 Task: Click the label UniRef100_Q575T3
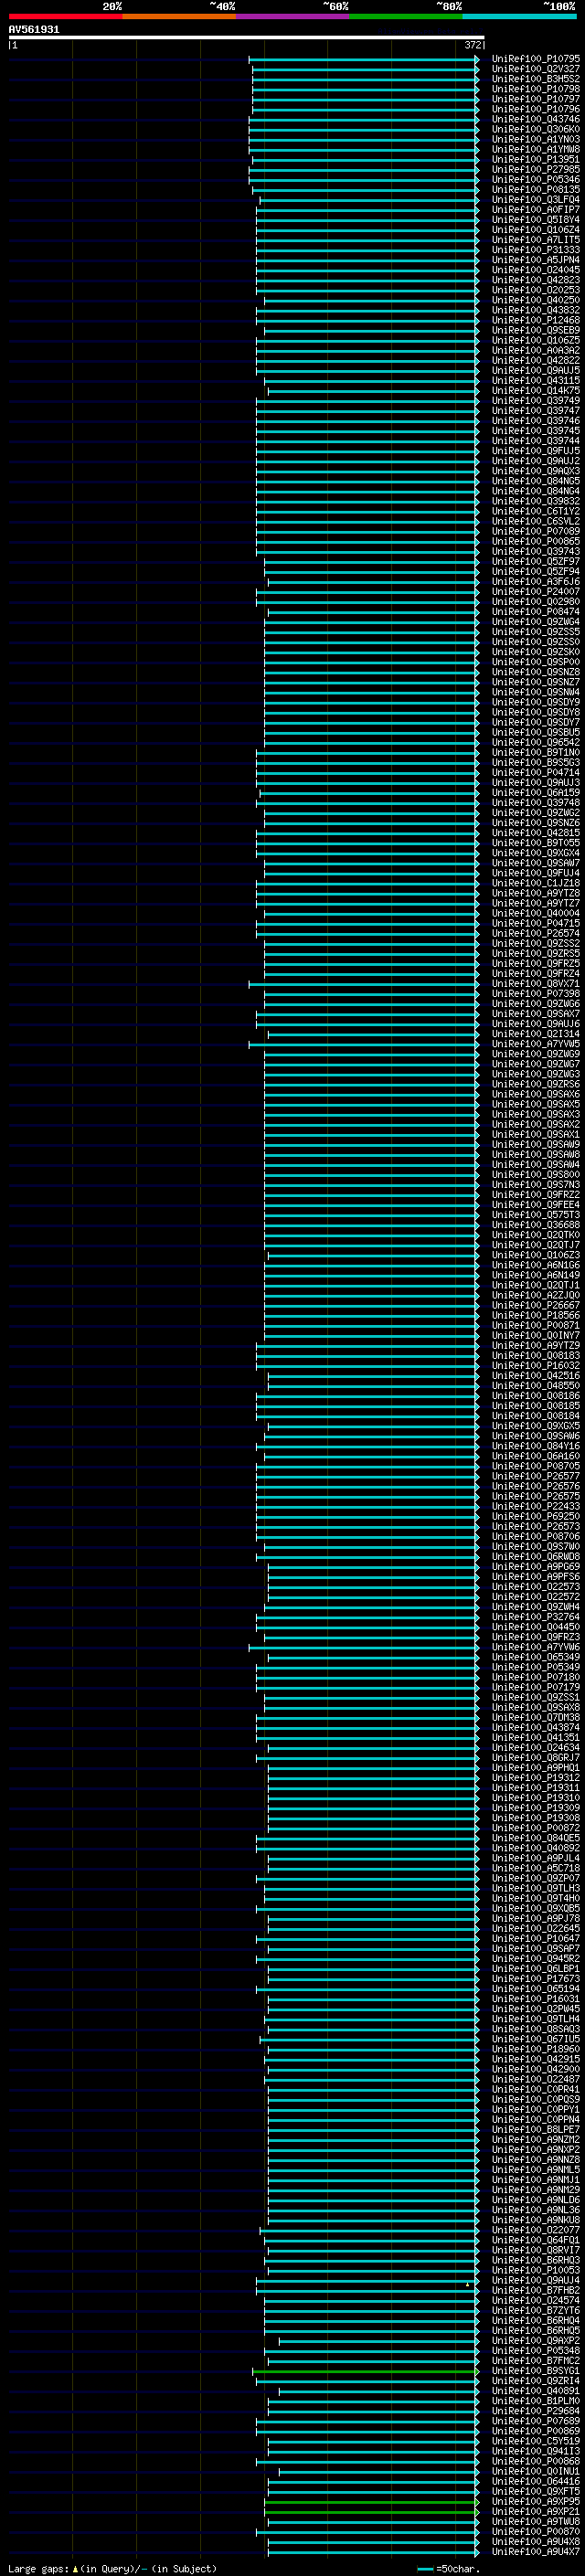pyautogui.click(x=535, y=1215)
